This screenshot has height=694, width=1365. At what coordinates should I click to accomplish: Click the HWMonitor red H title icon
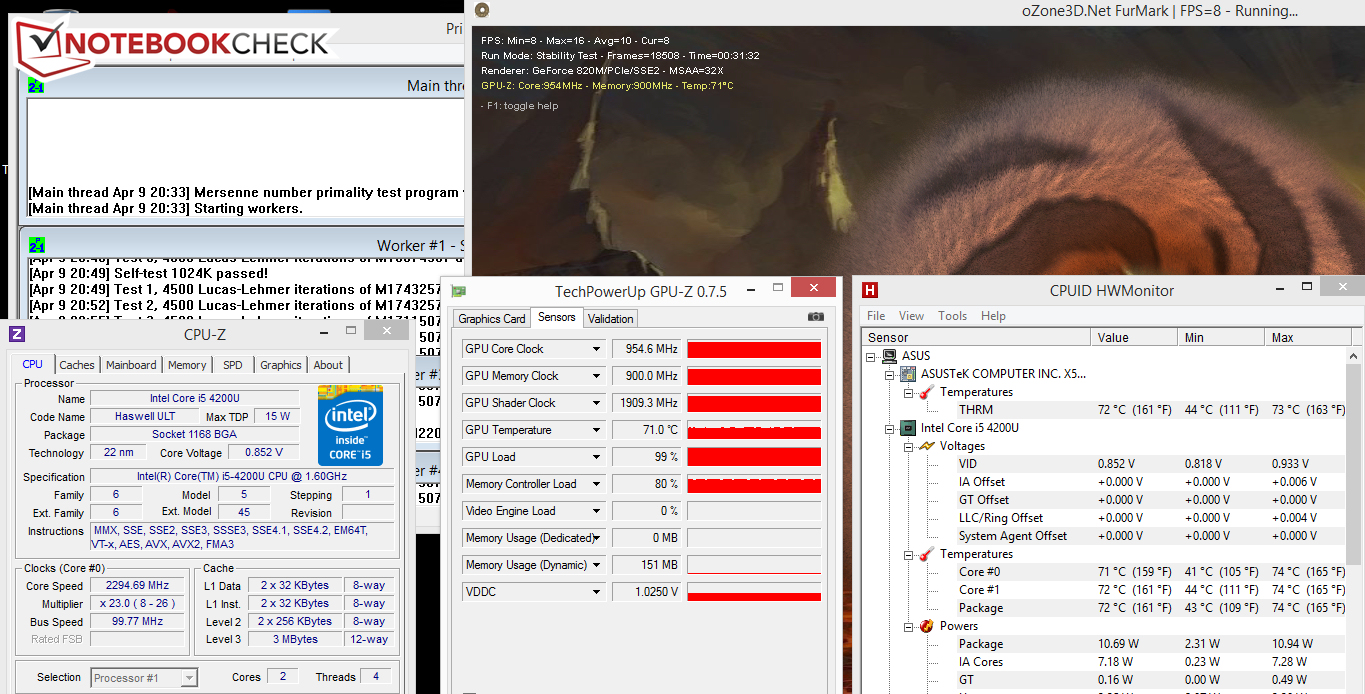tap(870, 290)
